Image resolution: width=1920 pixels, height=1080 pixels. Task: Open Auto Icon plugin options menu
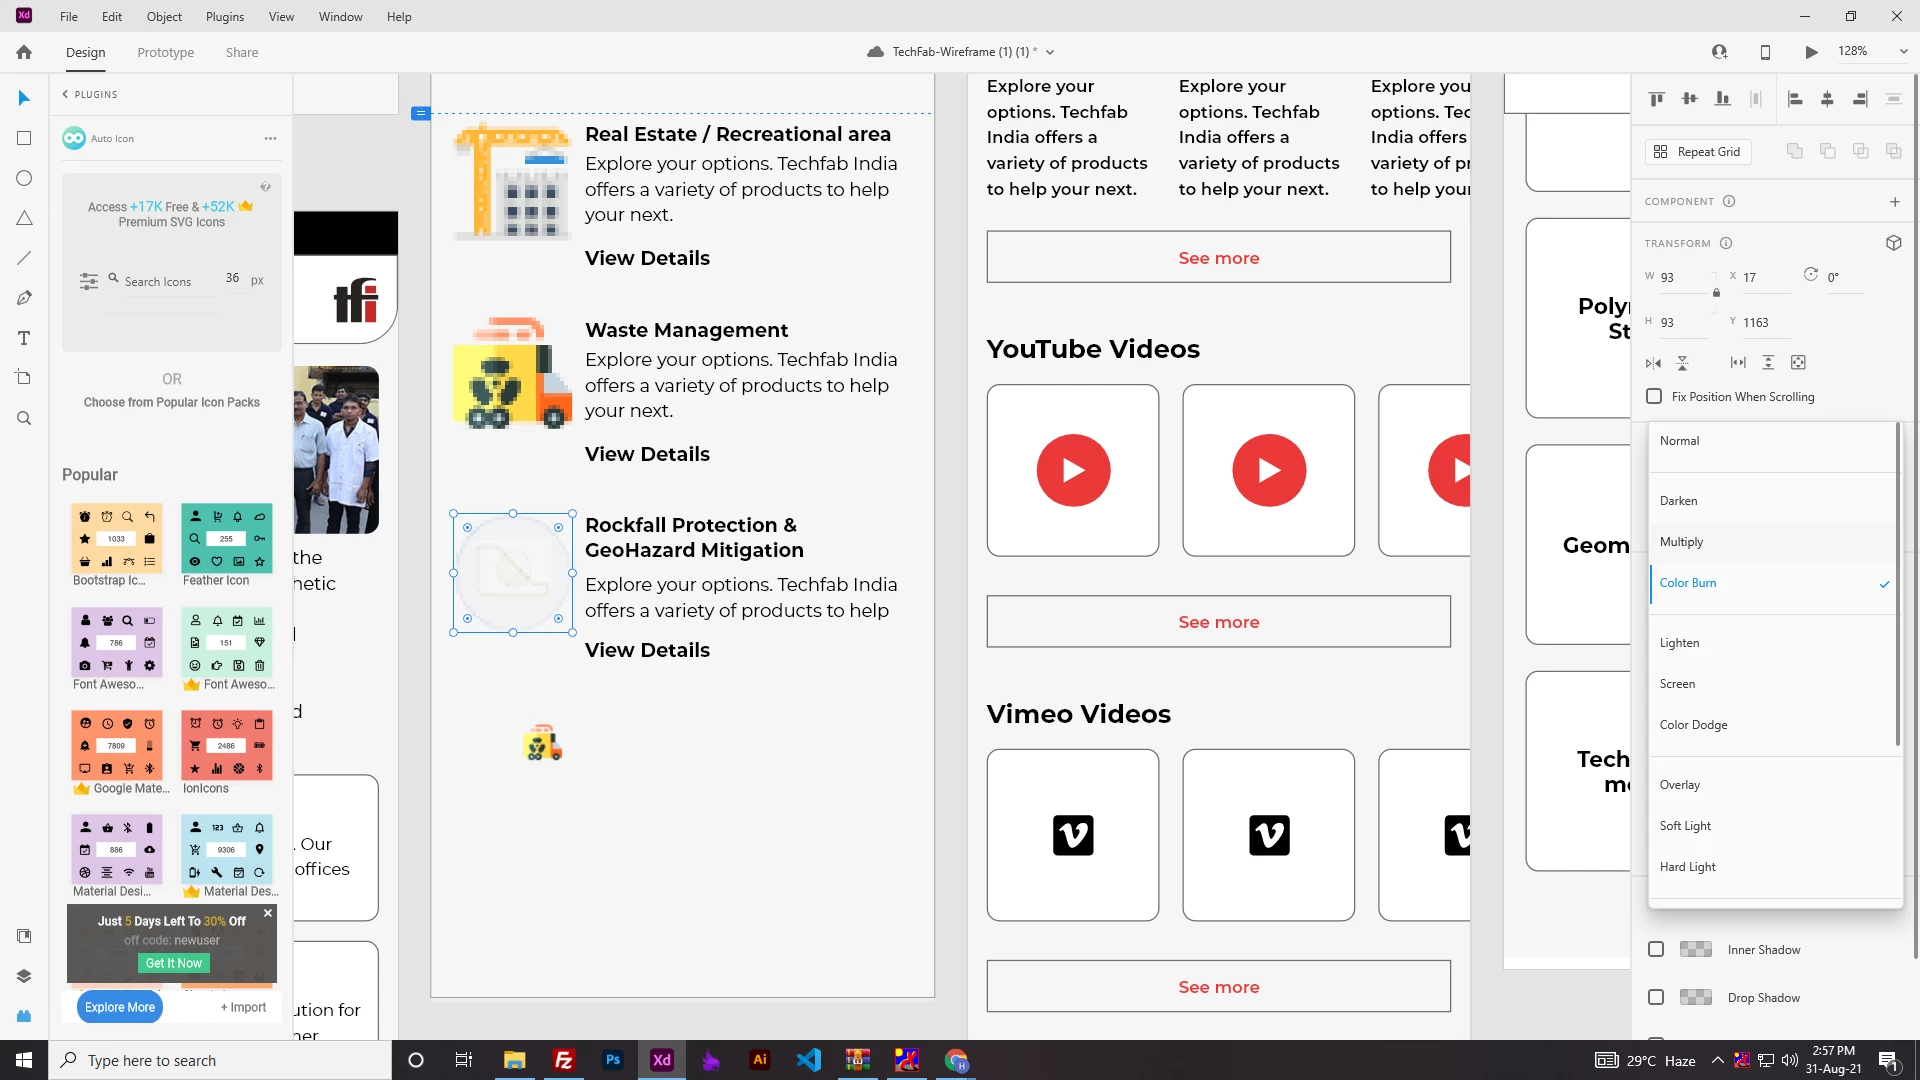pos(270,139)
